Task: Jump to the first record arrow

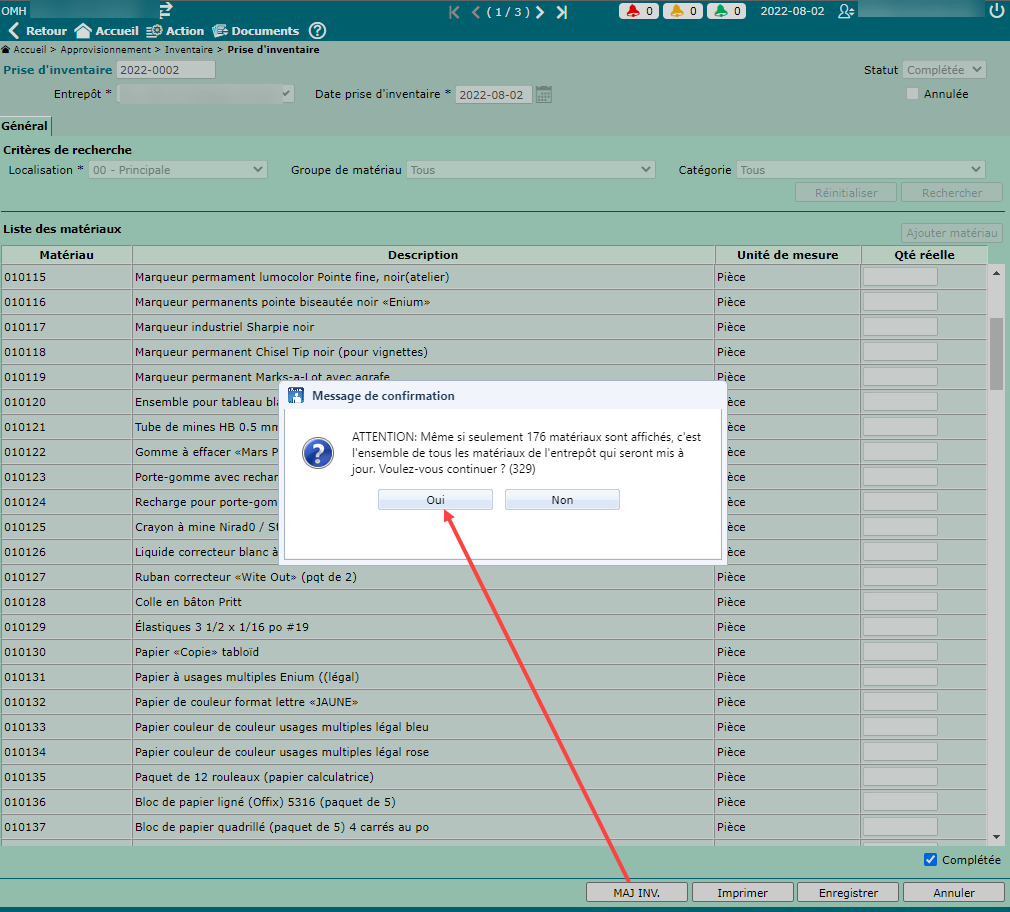Action: [454, 12]
